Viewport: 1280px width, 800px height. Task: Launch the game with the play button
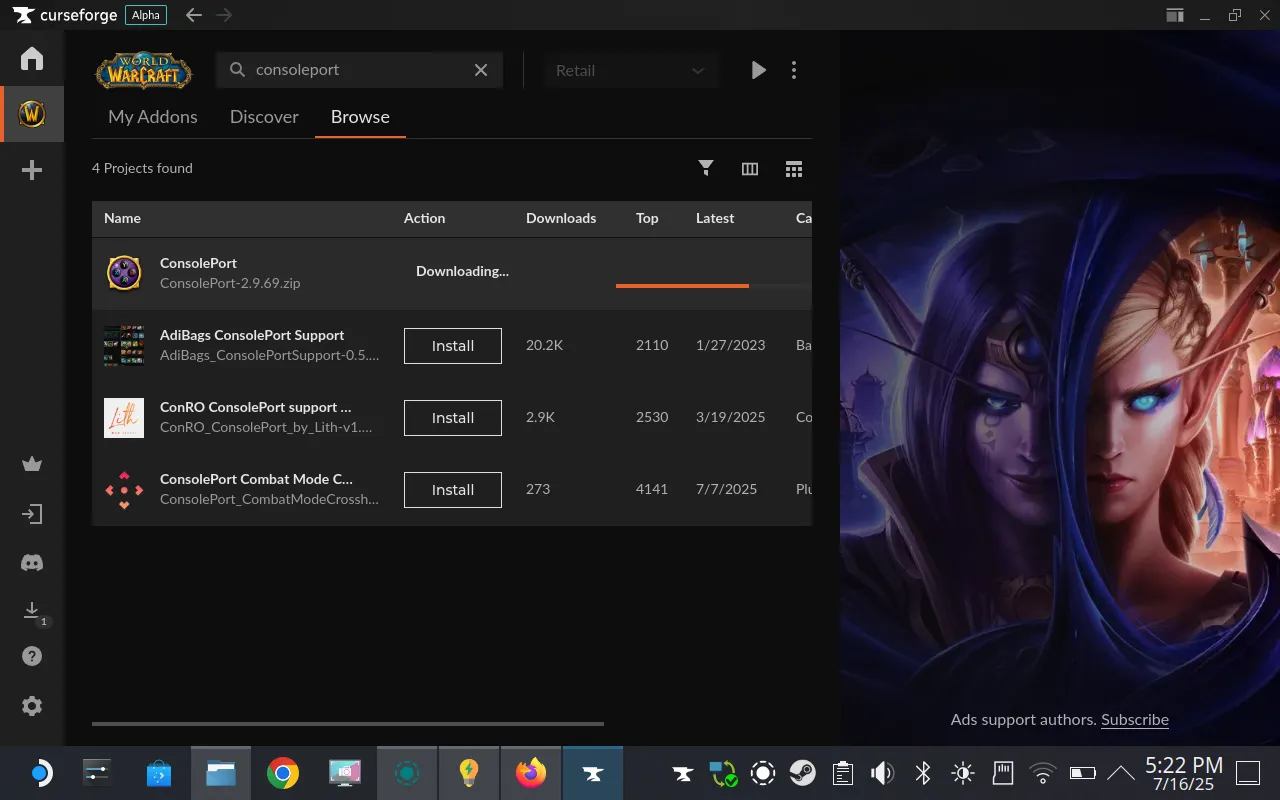pyautogui.click(x=758, y=70)
